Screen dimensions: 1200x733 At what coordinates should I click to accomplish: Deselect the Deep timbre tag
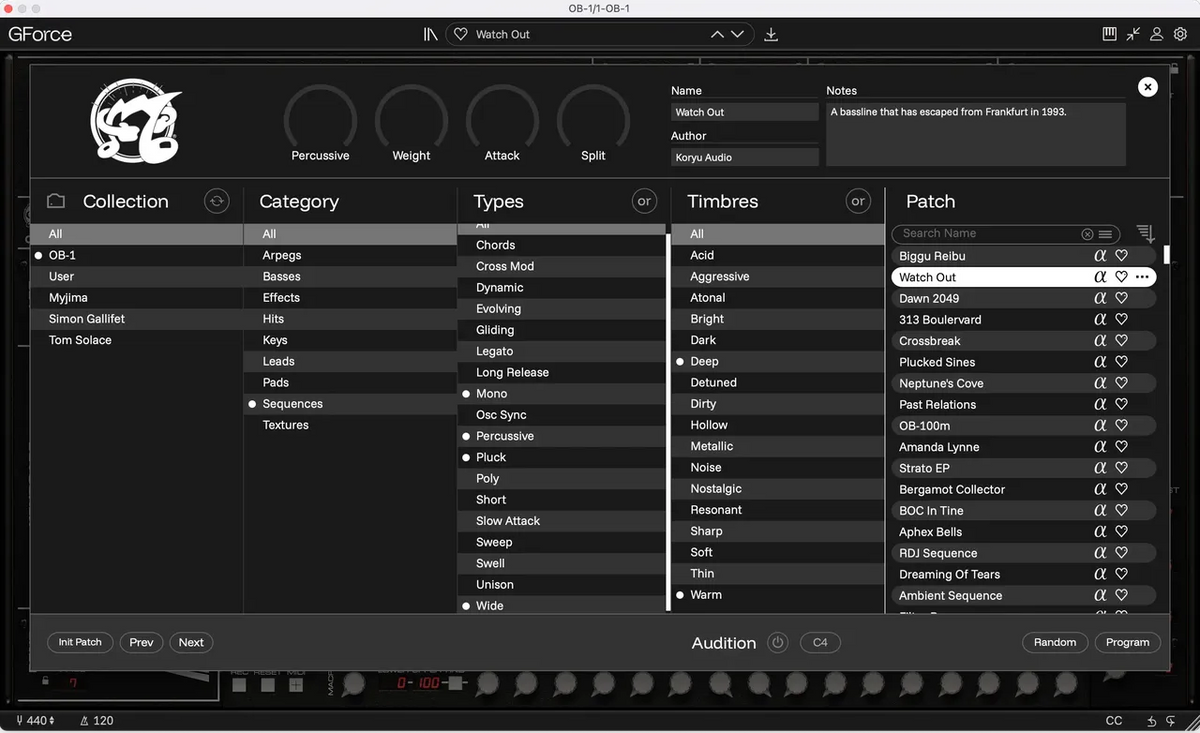click(x=777, y=362)
